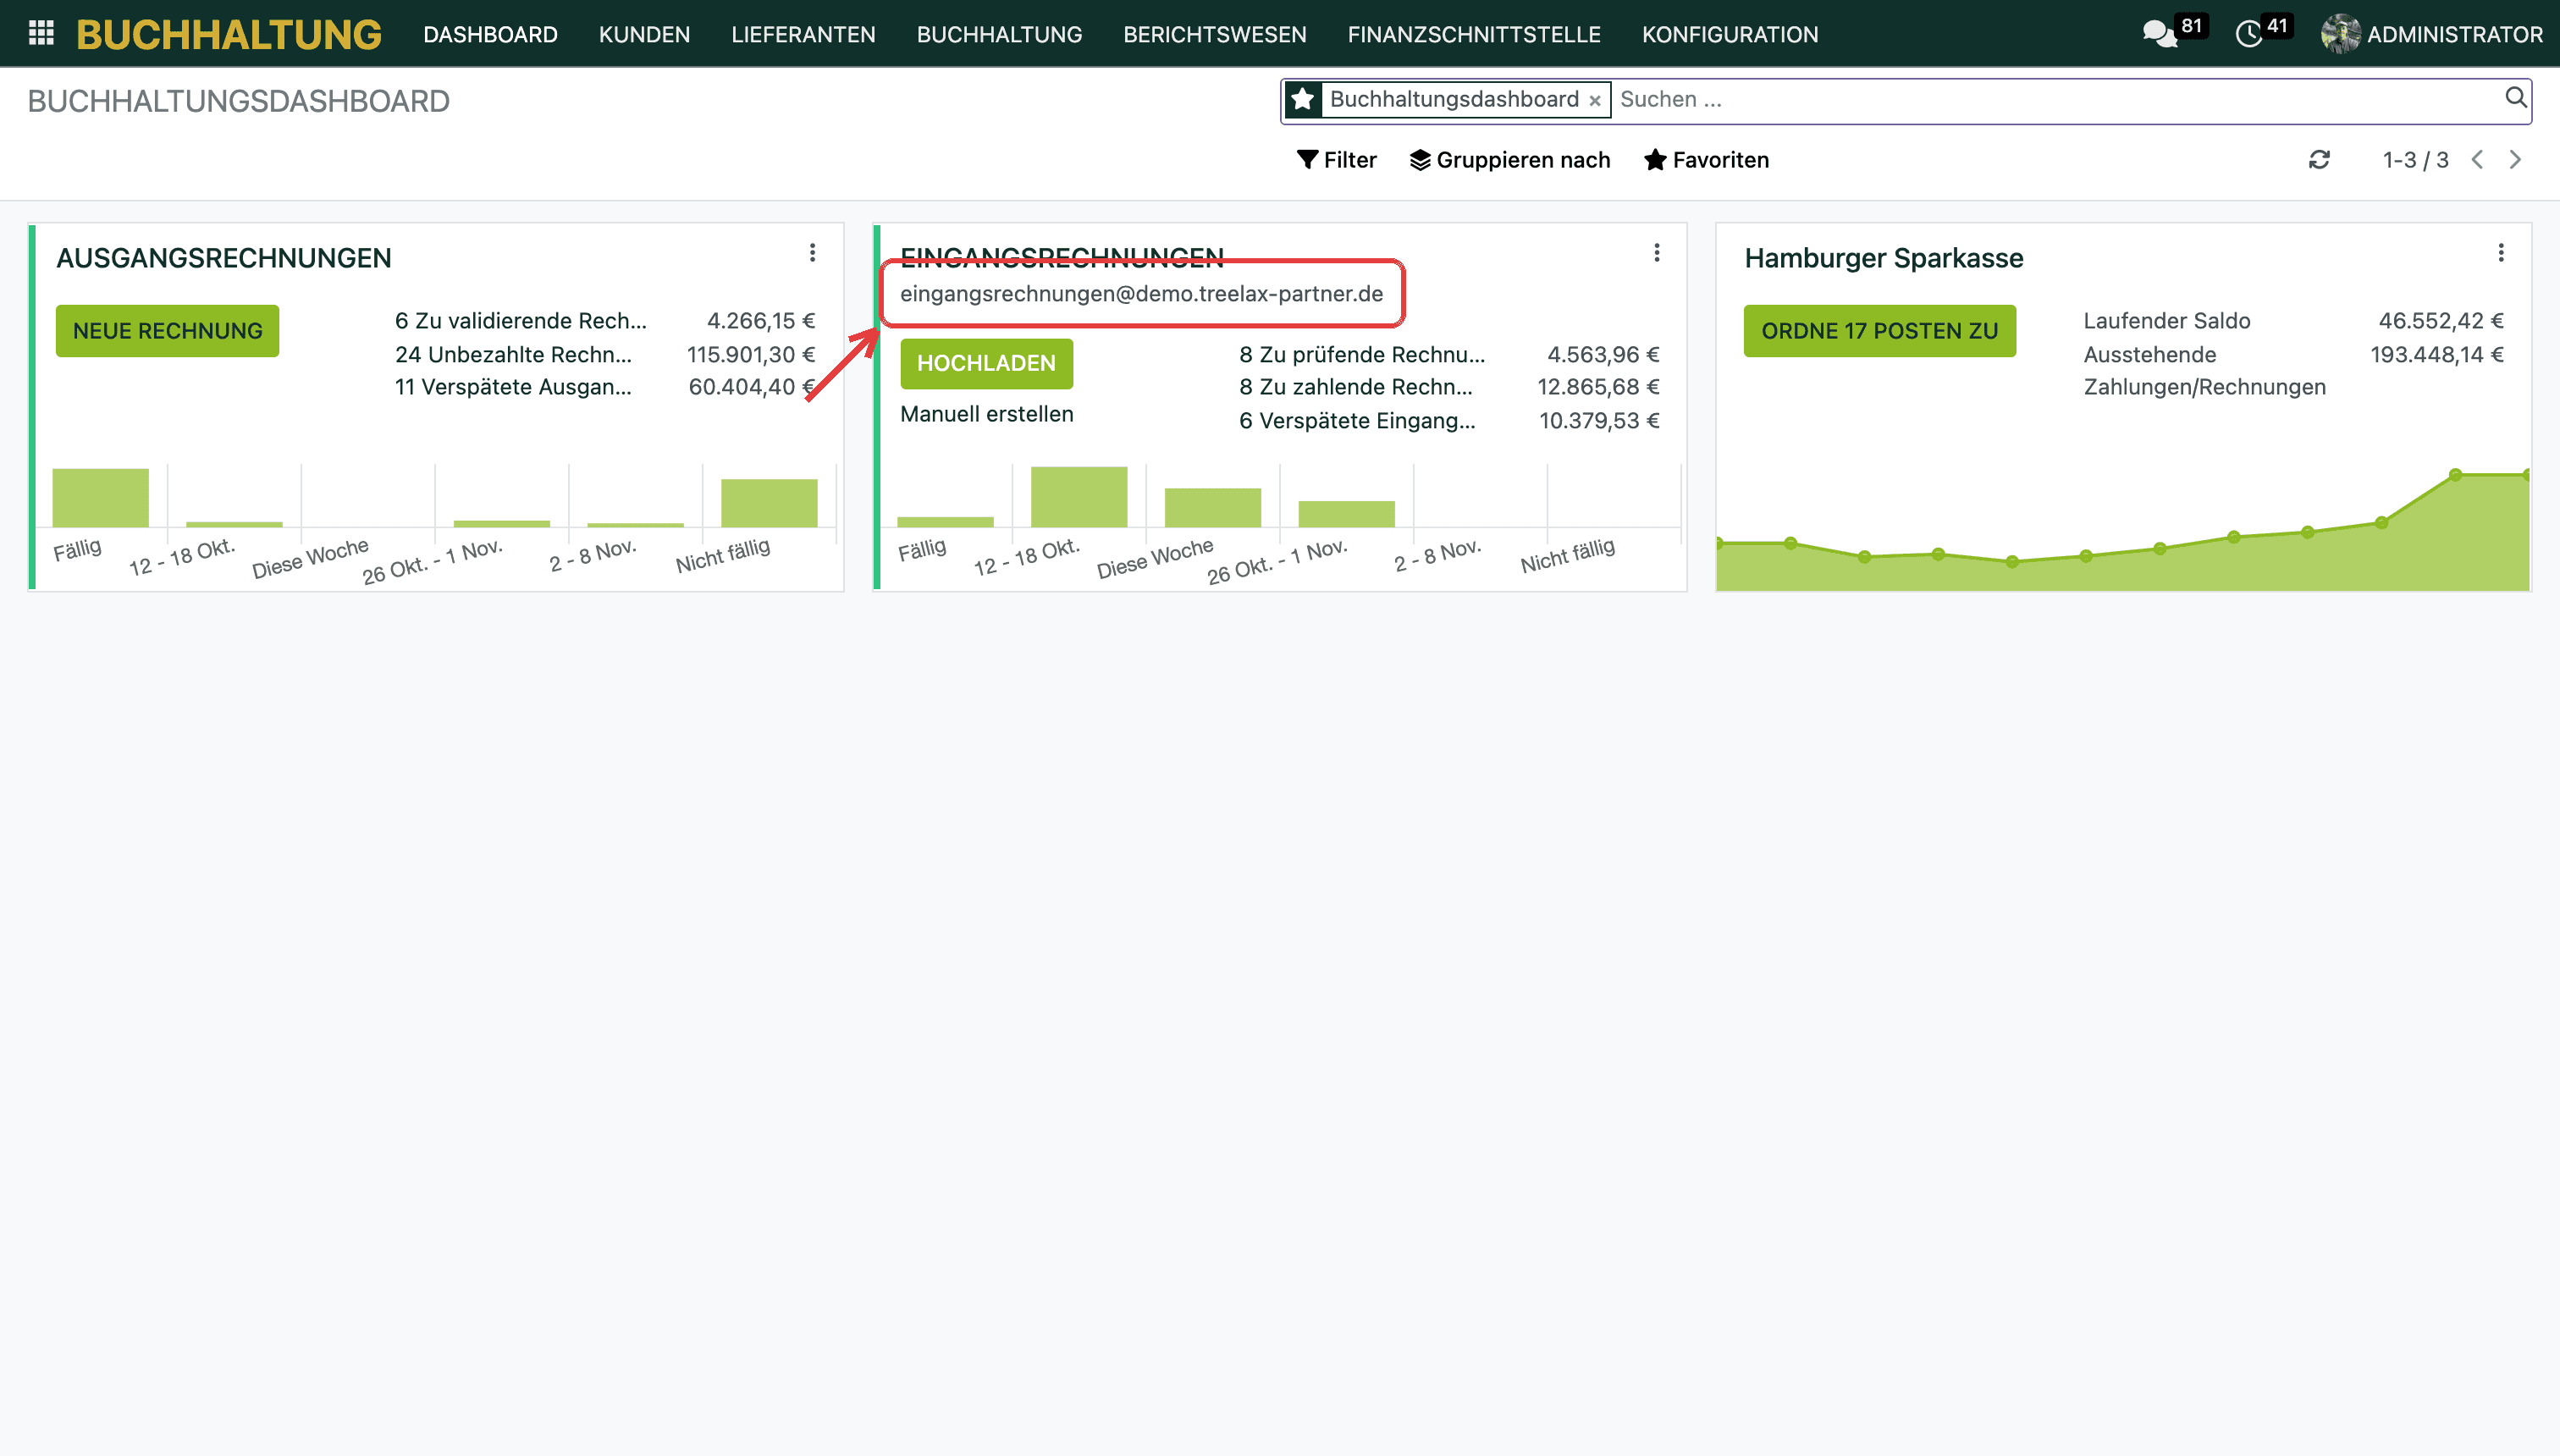Click the Hochladen button
2560x1456 pixels.
click(986, 363)
